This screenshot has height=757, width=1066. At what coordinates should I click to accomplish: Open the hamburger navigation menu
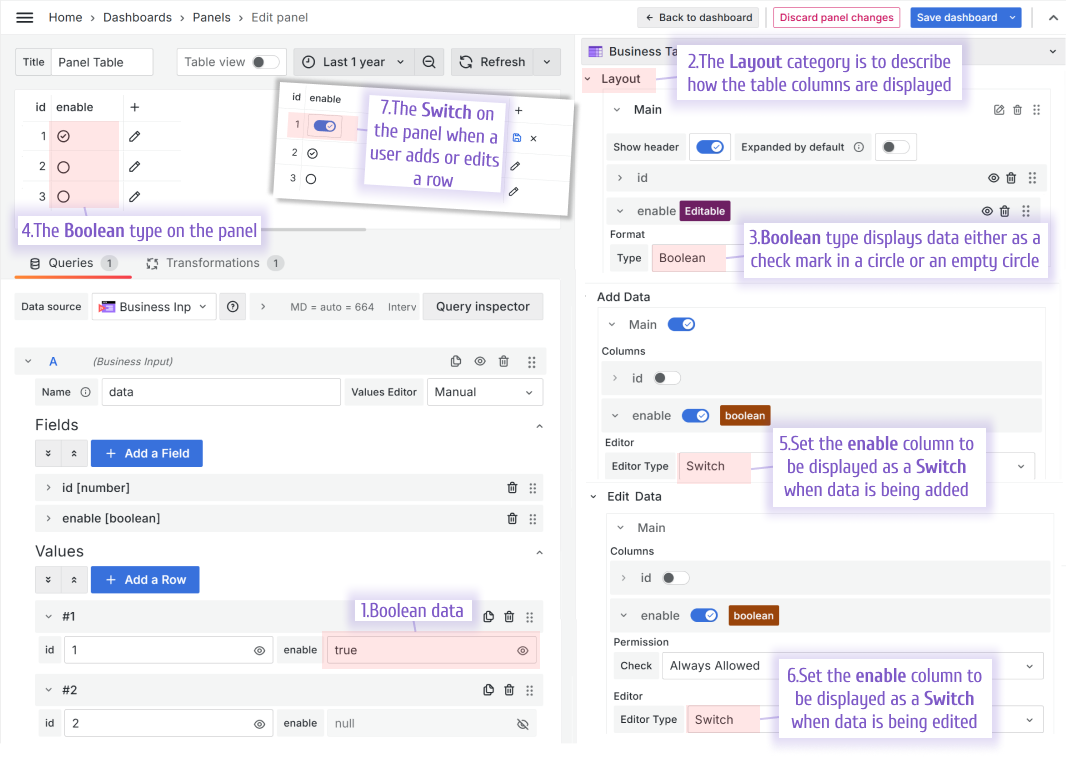coord(25,17)
